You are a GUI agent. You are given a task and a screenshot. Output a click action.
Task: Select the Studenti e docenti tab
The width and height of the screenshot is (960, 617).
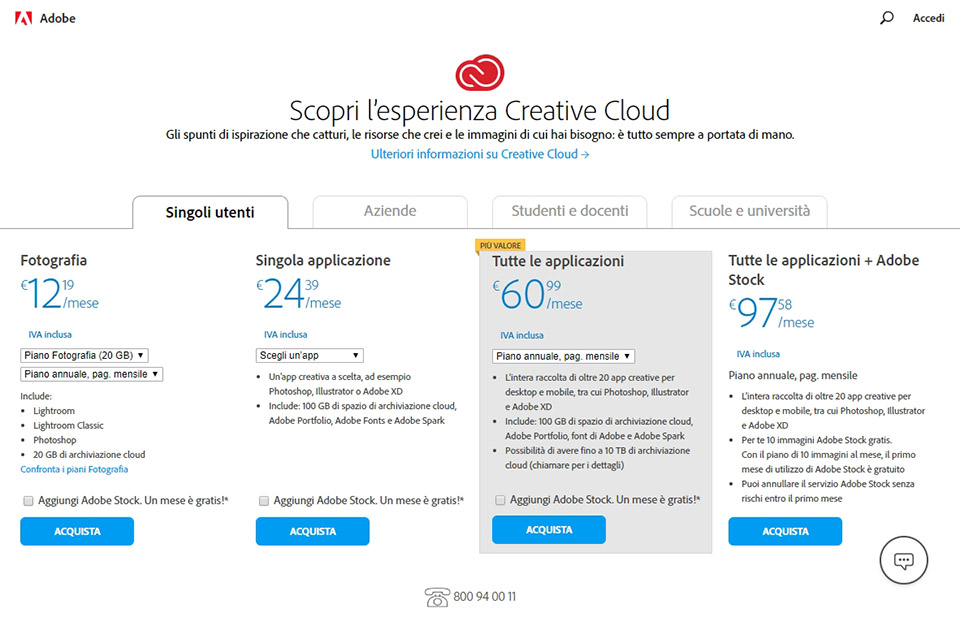[x=570, y=211]
